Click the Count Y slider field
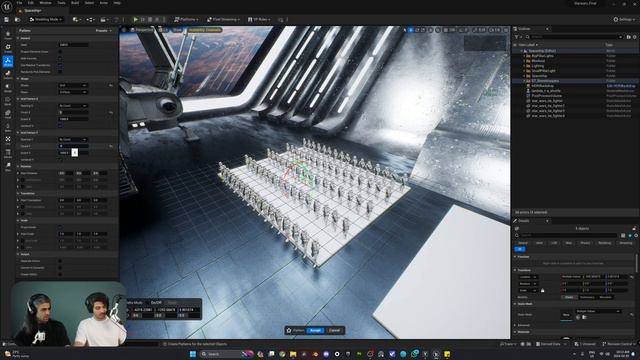The height and width of the screenshot is (360, 640). tap(73, 146)
